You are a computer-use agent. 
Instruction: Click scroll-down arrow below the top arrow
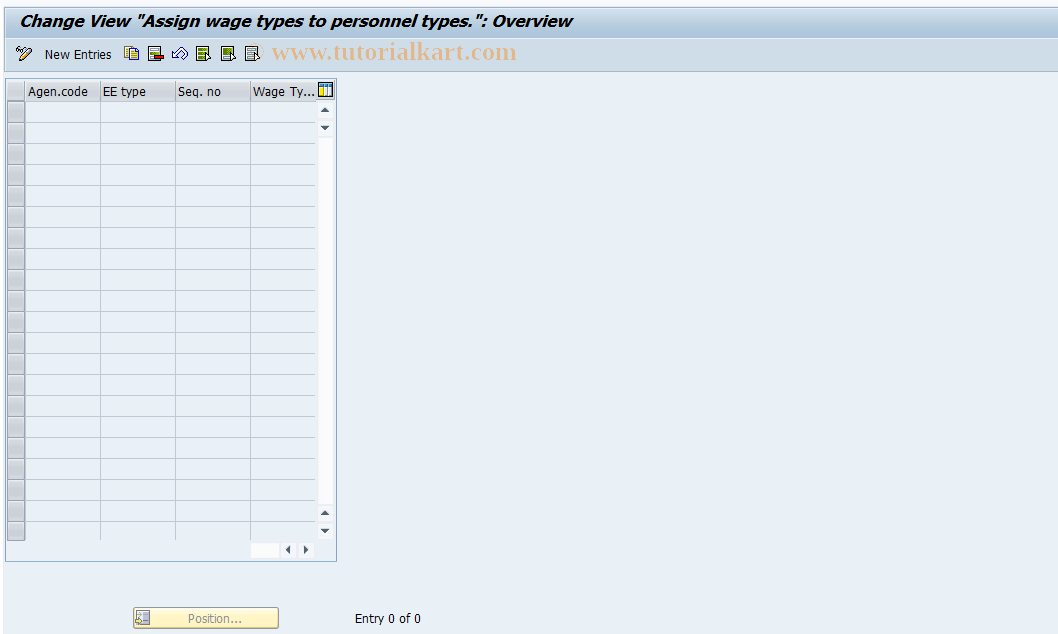325,127
